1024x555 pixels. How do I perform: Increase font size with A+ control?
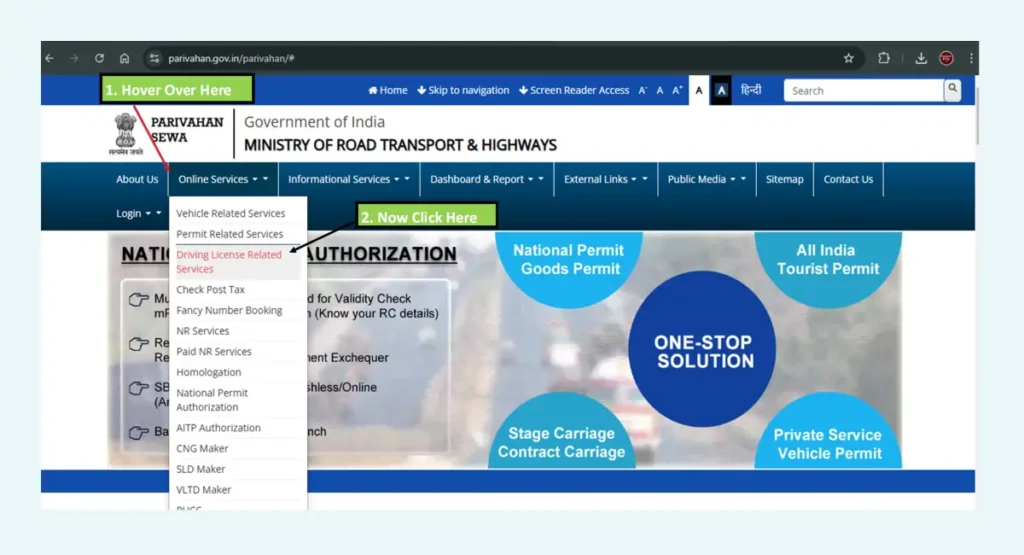(677, 90)
